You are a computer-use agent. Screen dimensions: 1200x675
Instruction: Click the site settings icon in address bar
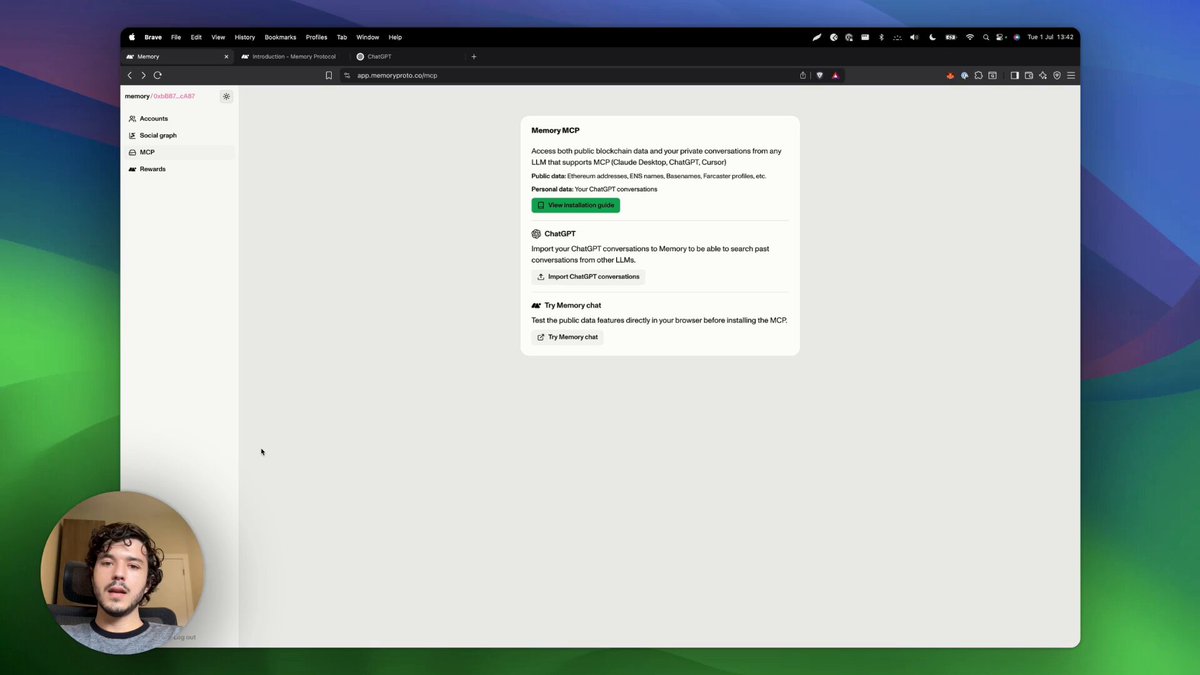point(348,75)
